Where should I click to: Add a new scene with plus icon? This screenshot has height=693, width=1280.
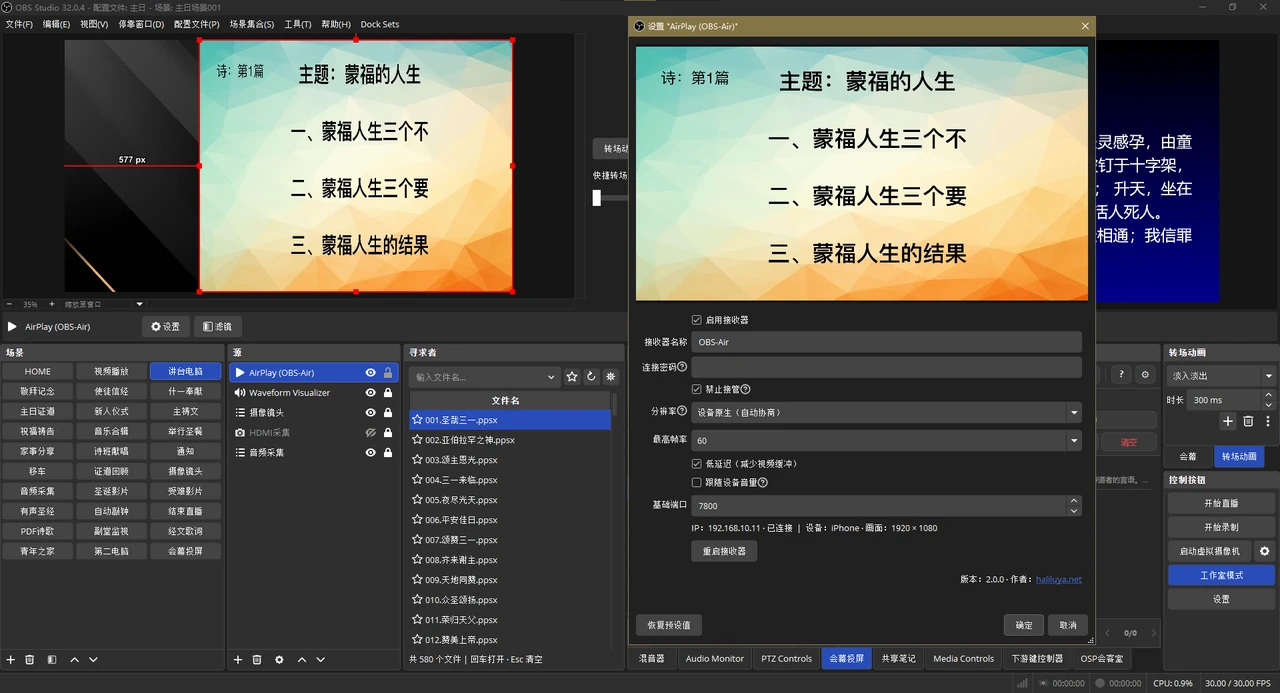pos(11,660)
